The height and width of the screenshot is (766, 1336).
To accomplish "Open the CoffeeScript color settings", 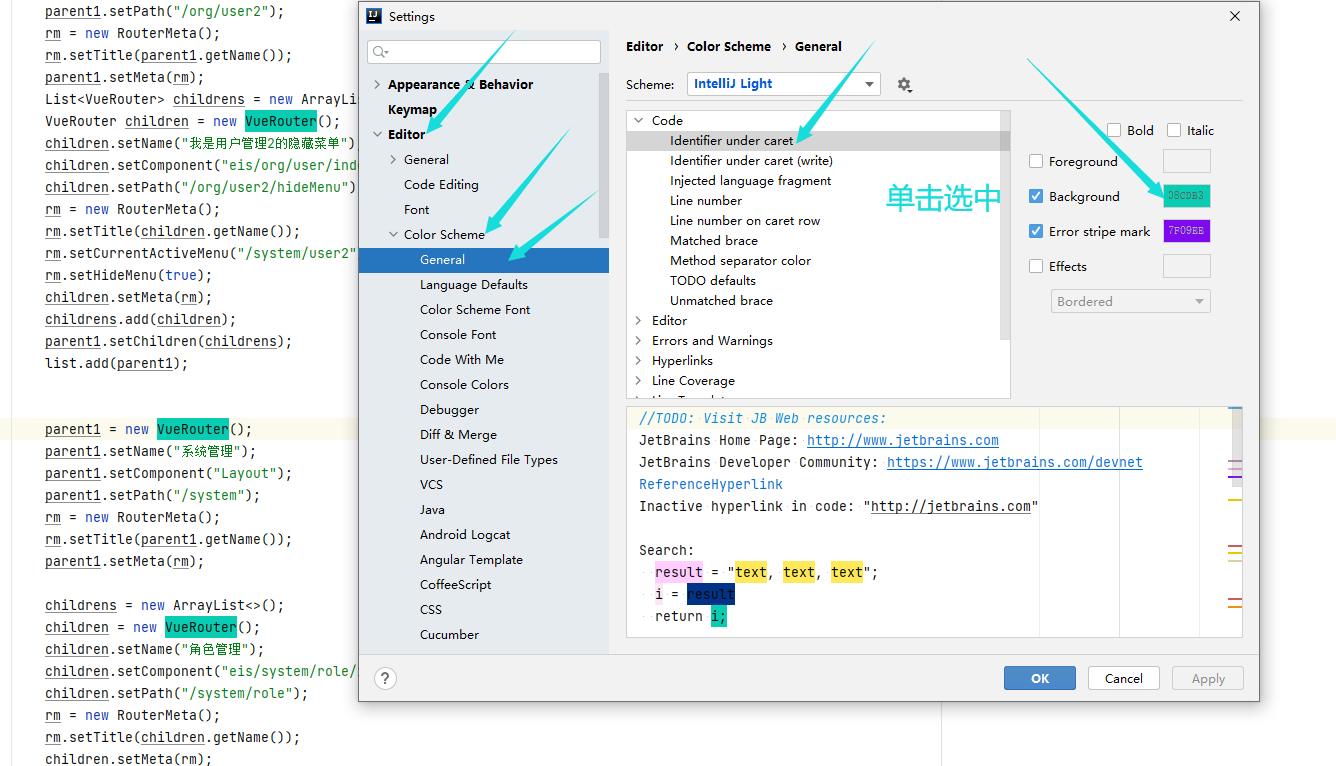I will [456, 584].
